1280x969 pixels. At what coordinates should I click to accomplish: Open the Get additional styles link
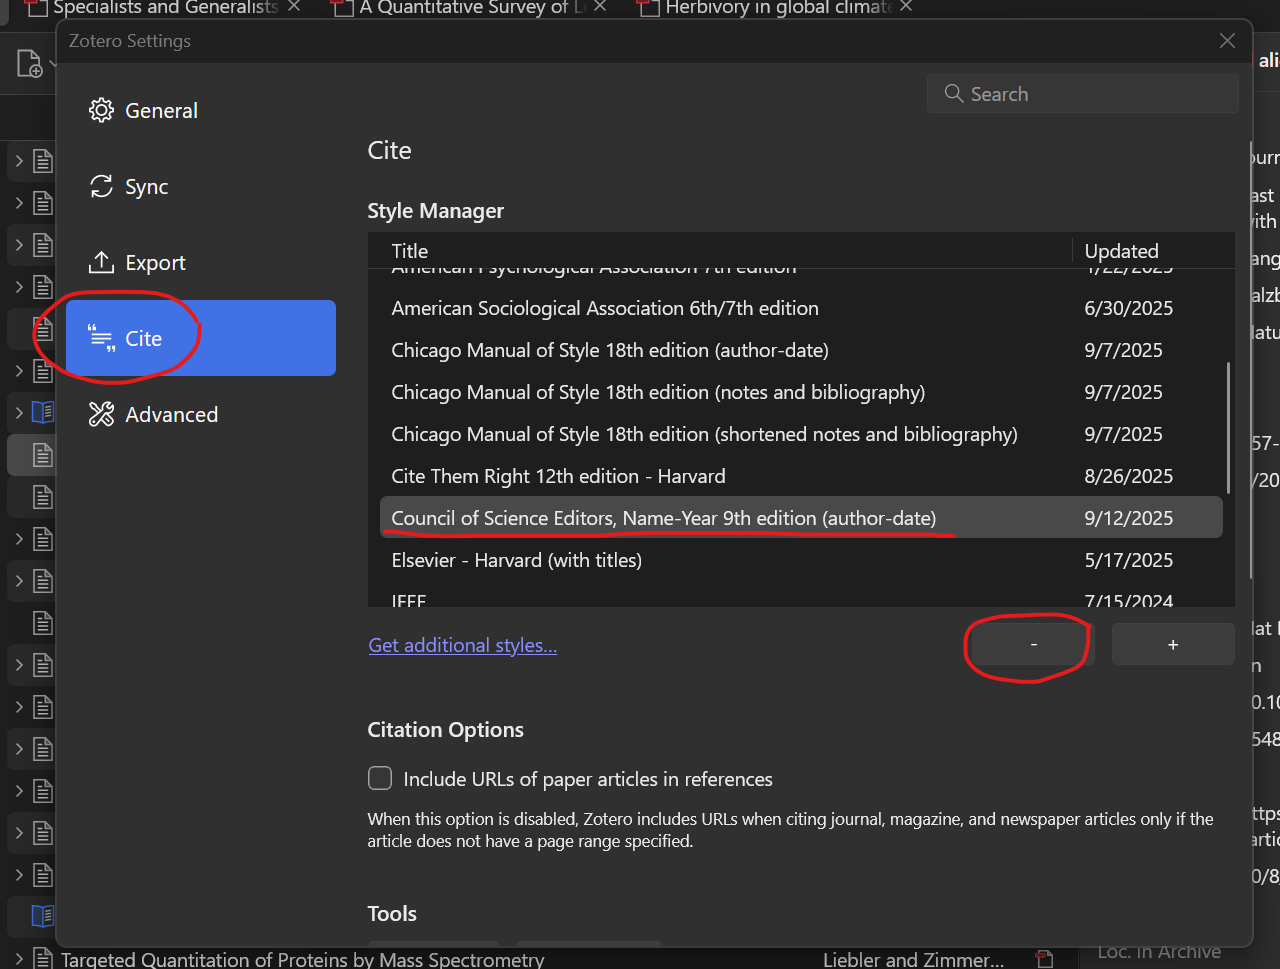pos(463,645)
